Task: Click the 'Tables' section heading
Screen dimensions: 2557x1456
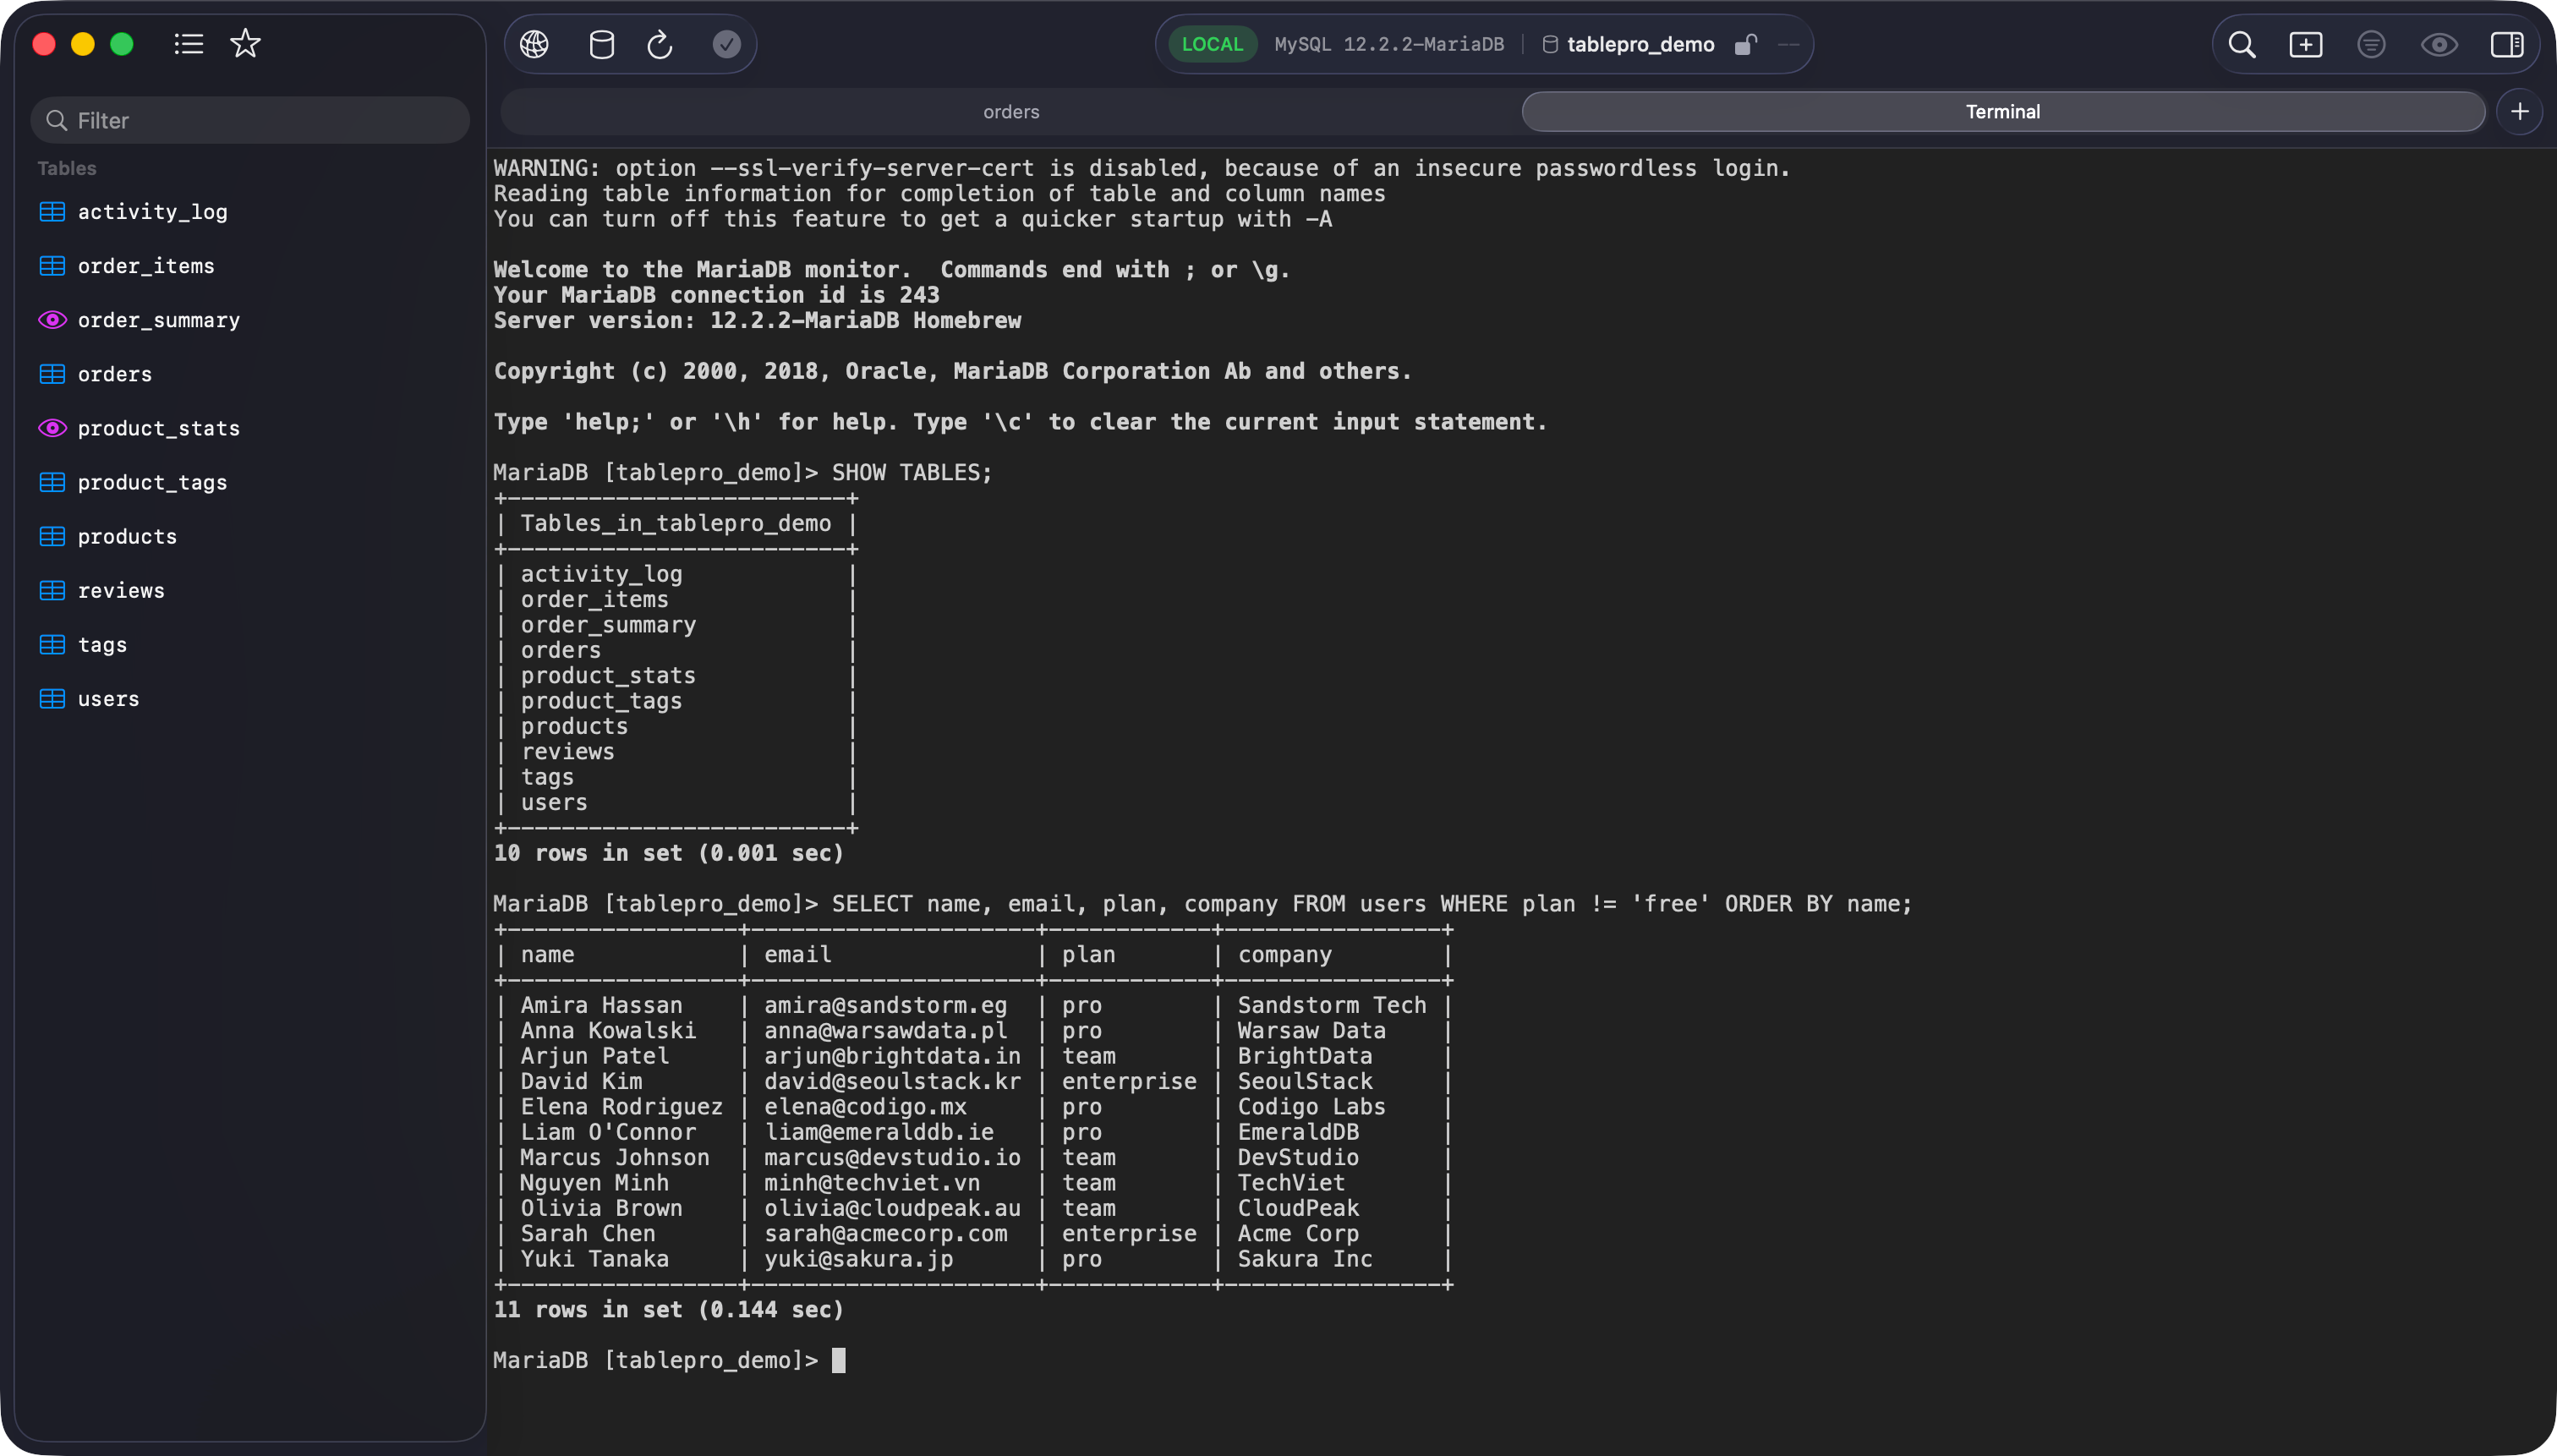Action: (67, 168)
